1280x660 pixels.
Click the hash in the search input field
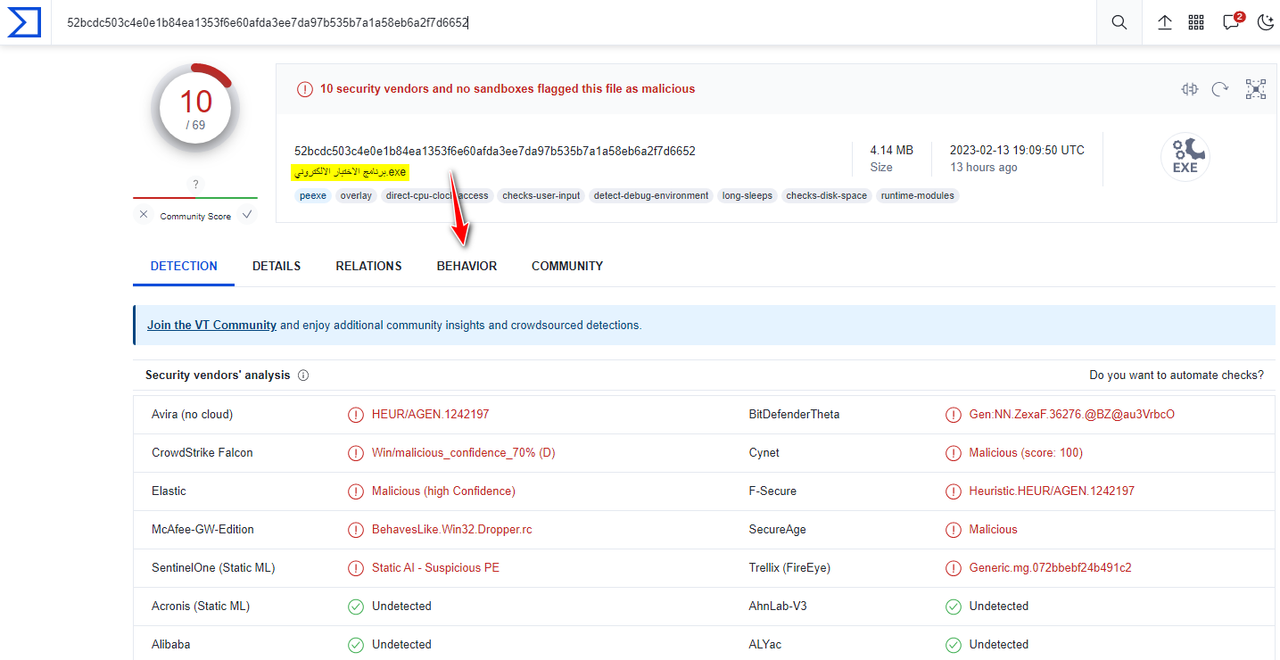(268, 22)
